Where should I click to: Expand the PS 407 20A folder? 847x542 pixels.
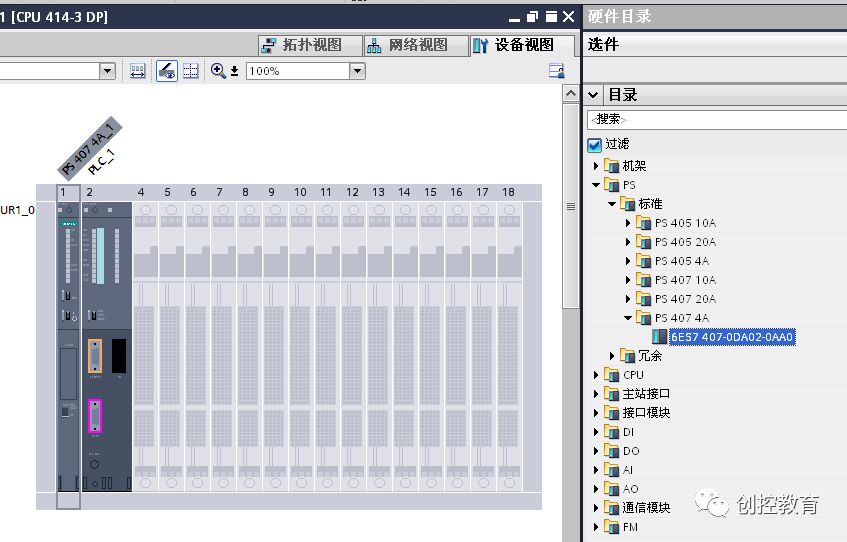(x=628, y=299)
